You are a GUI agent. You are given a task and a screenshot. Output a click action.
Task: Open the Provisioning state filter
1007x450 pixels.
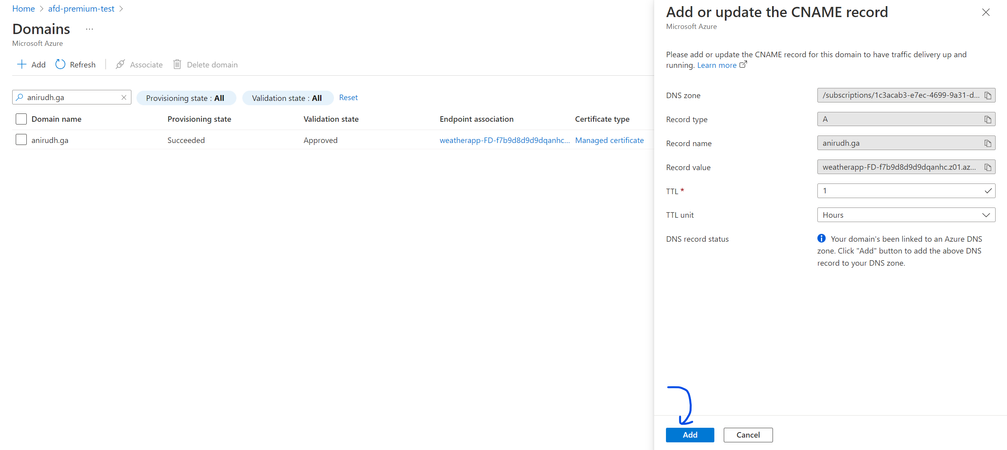click(x=186, y=98)
